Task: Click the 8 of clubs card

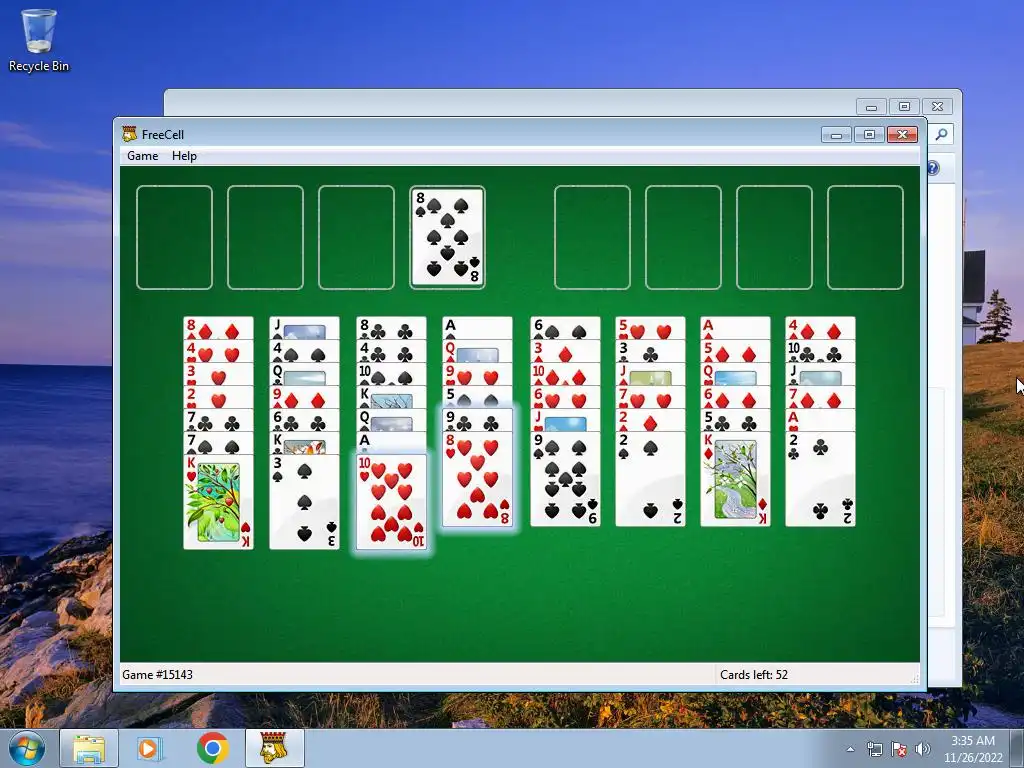Action: point(391,328)
